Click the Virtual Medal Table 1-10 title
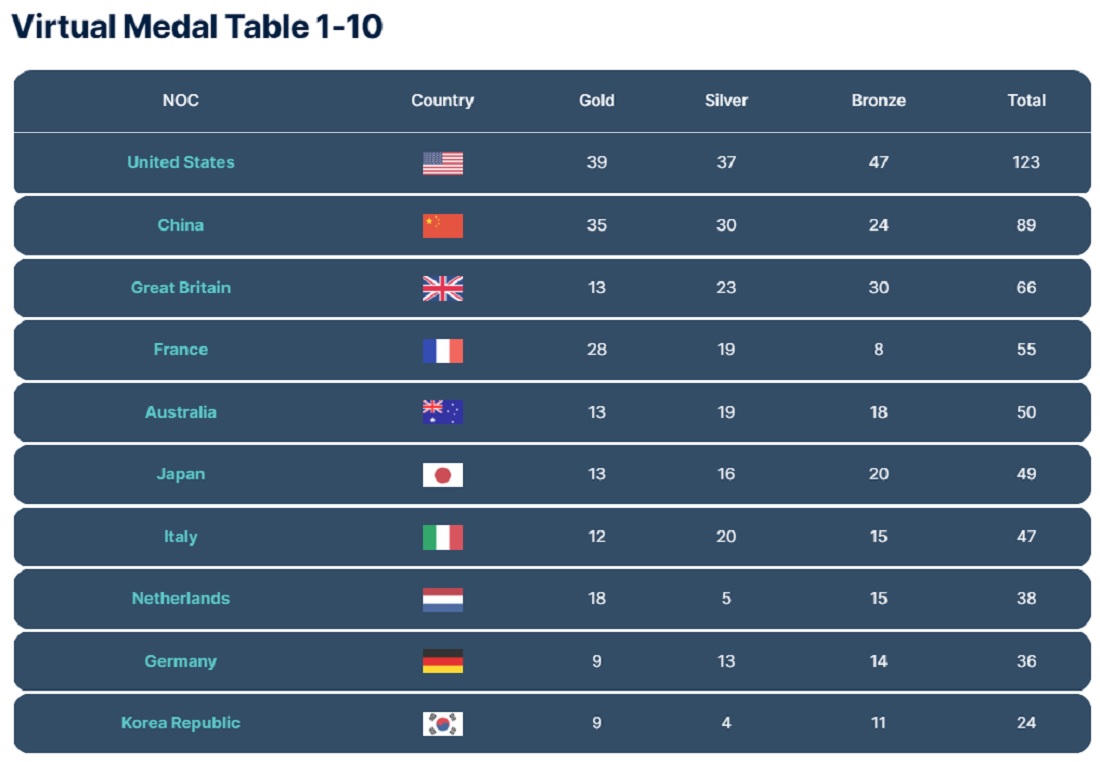 (x=197, y=27)
